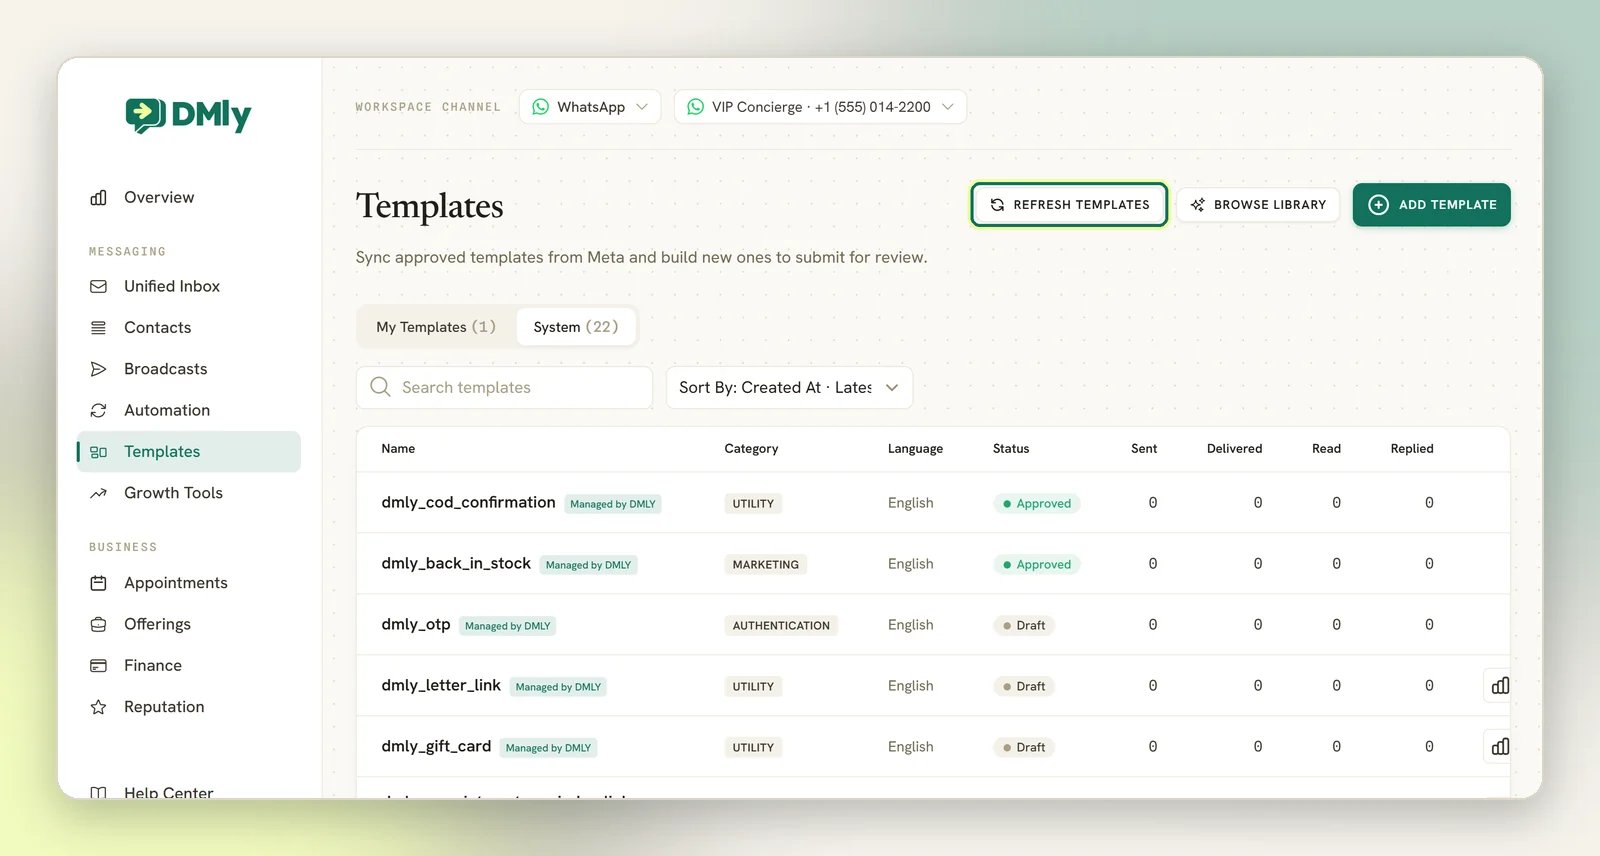This screenshot has width=1600, height=856.
Task: Open analytics chart icon for dmly_gift_card
Action: pyautogui.click(x=1500, y=747)
